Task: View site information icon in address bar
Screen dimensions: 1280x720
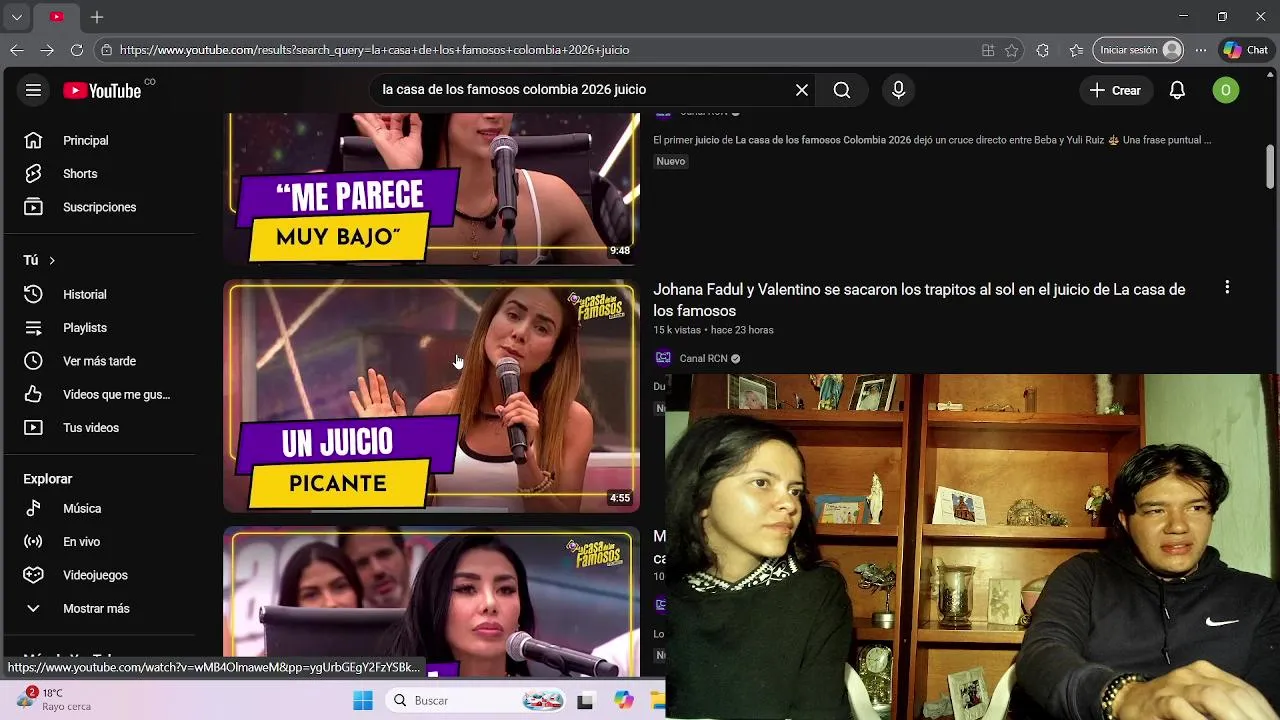Action: [106, 50]
